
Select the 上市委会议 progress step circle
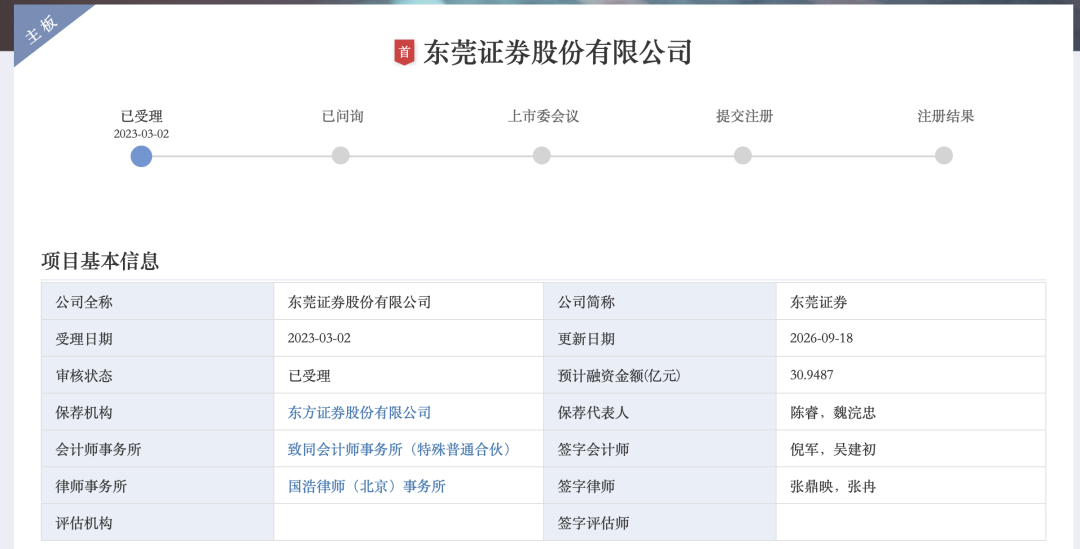click(542, 156)
